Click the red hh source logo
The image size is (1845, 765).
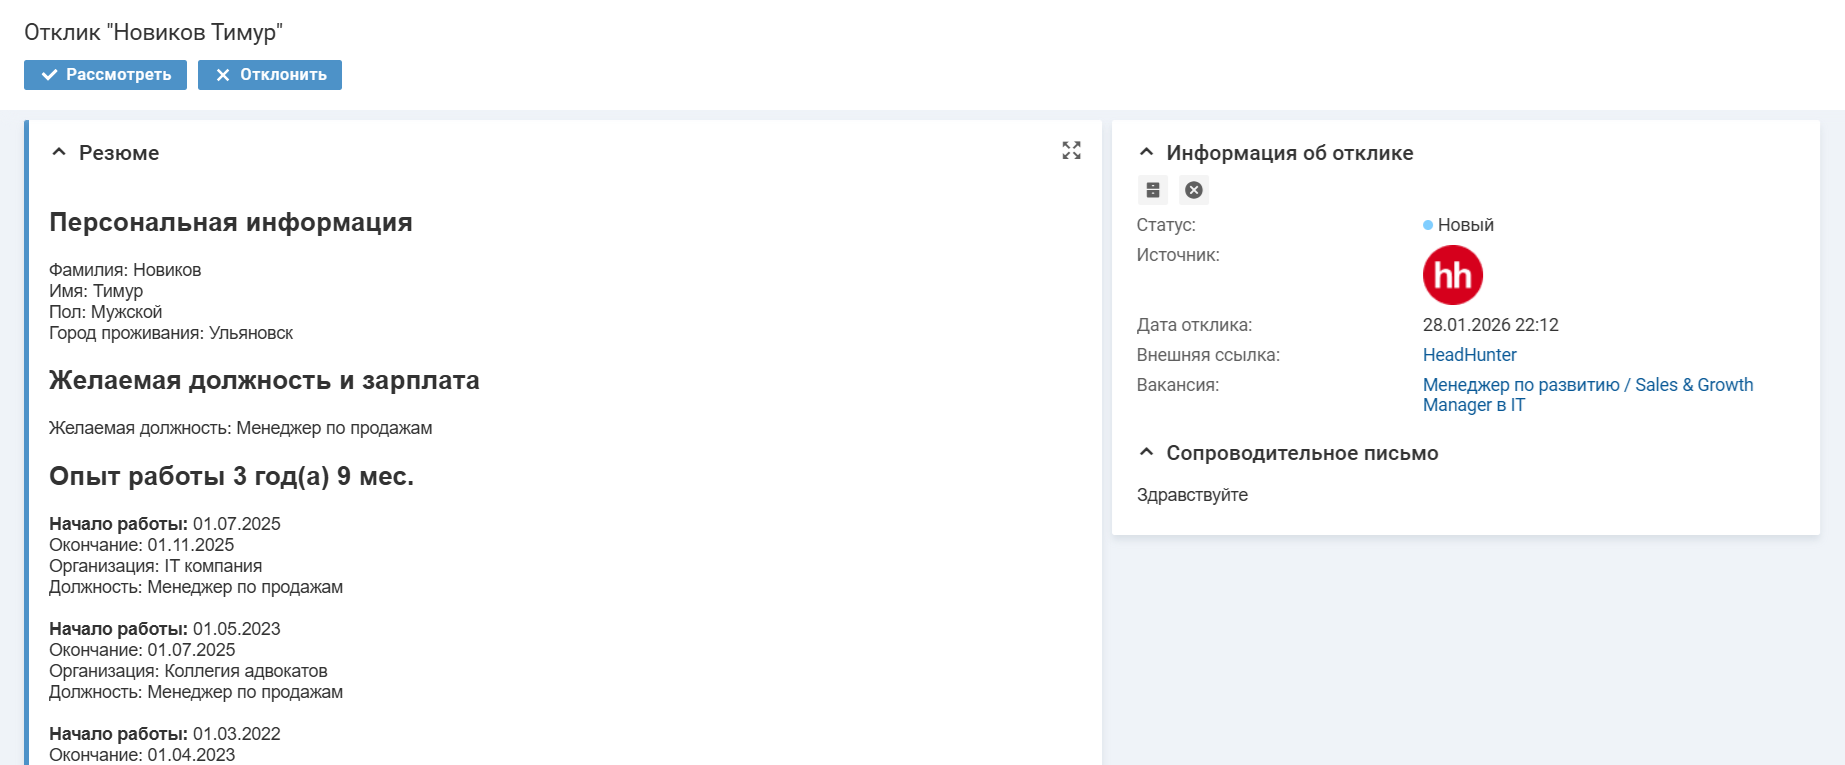[x=1452, y=275]
